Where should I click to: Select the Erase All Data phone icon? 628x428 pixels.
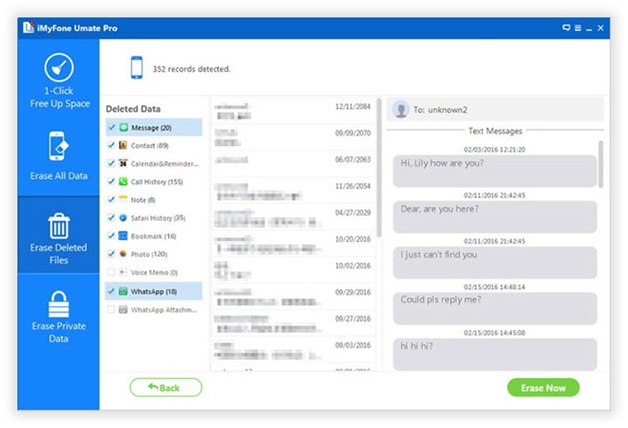coord(58,146)
